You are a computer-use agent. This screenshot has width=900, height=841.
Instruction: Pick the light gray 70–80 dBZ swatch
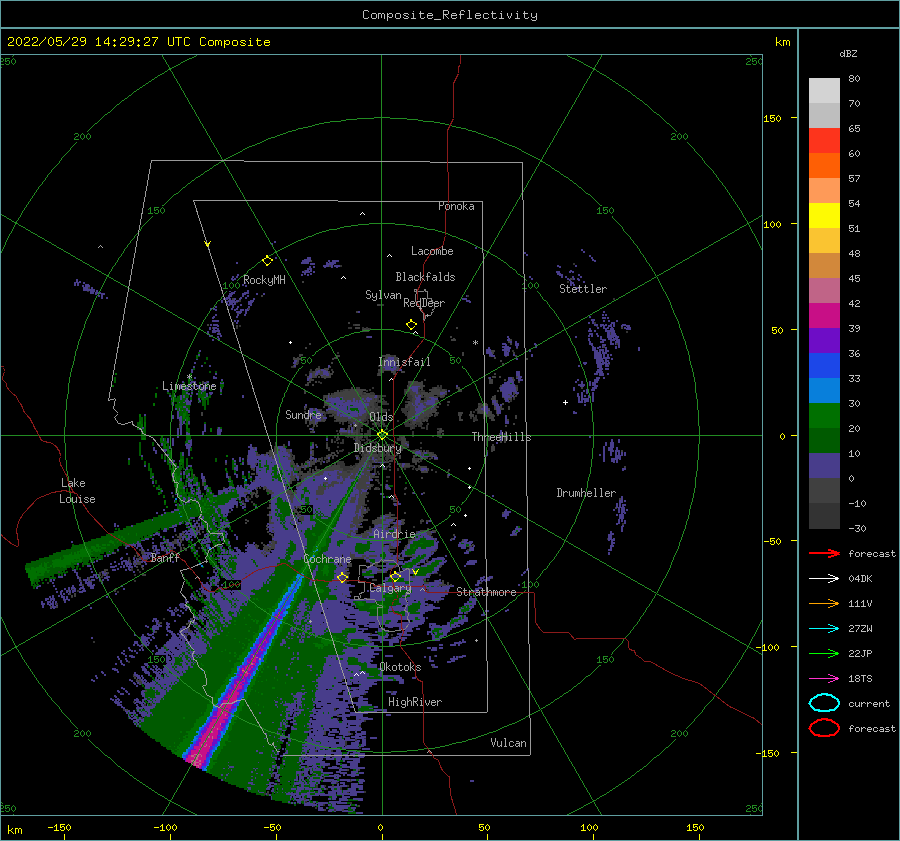tap(824, 90)
